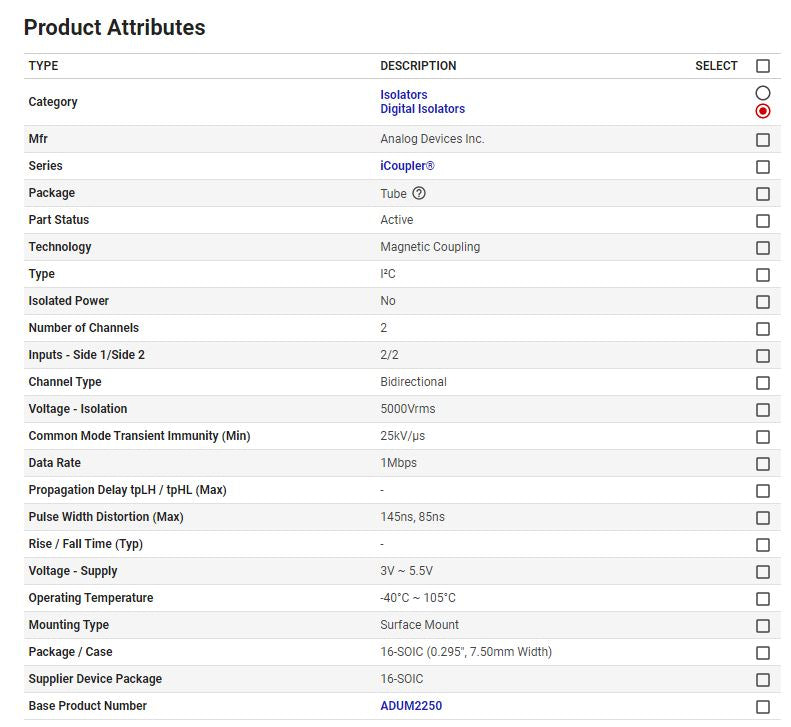Viewport: 791px width, 727px height.
Task: Enable the Series iCoupler checkbox
Action: 763,167
